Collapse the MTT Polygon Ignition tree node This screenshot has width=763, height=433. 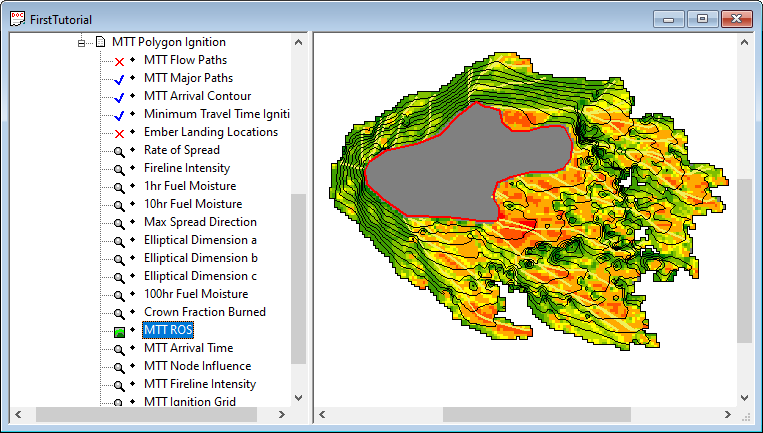(x=81, y=43)
